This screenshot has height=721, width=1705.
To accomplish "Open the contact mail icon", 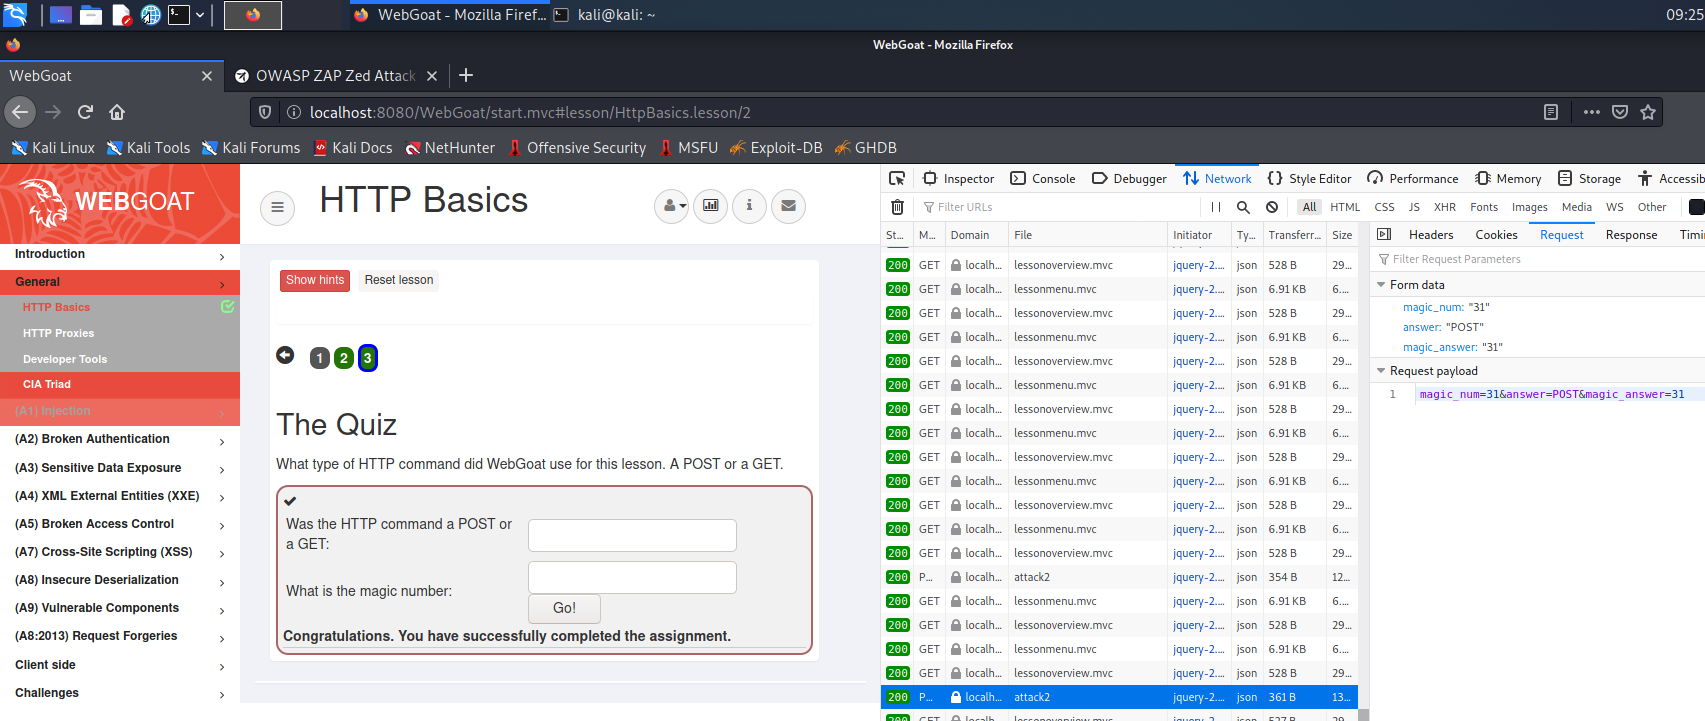I will 788,206.
